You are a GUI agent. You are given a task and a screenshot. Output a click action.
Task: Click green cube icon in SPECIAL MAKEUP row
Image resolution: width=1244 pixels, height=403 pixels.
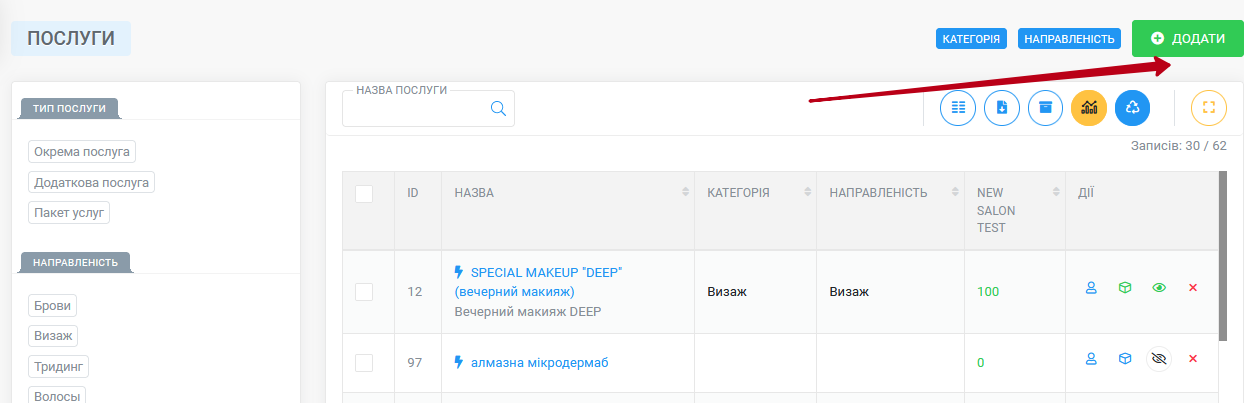[x=1125, y=288]
